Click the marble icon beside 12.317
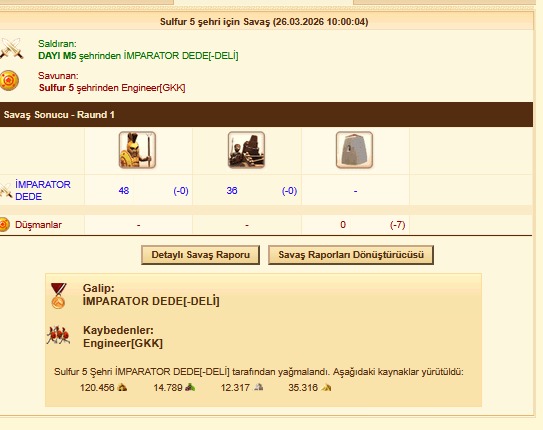Image resolution: width=543 pixels, height=430 pixels. click(x=259, y=387)
